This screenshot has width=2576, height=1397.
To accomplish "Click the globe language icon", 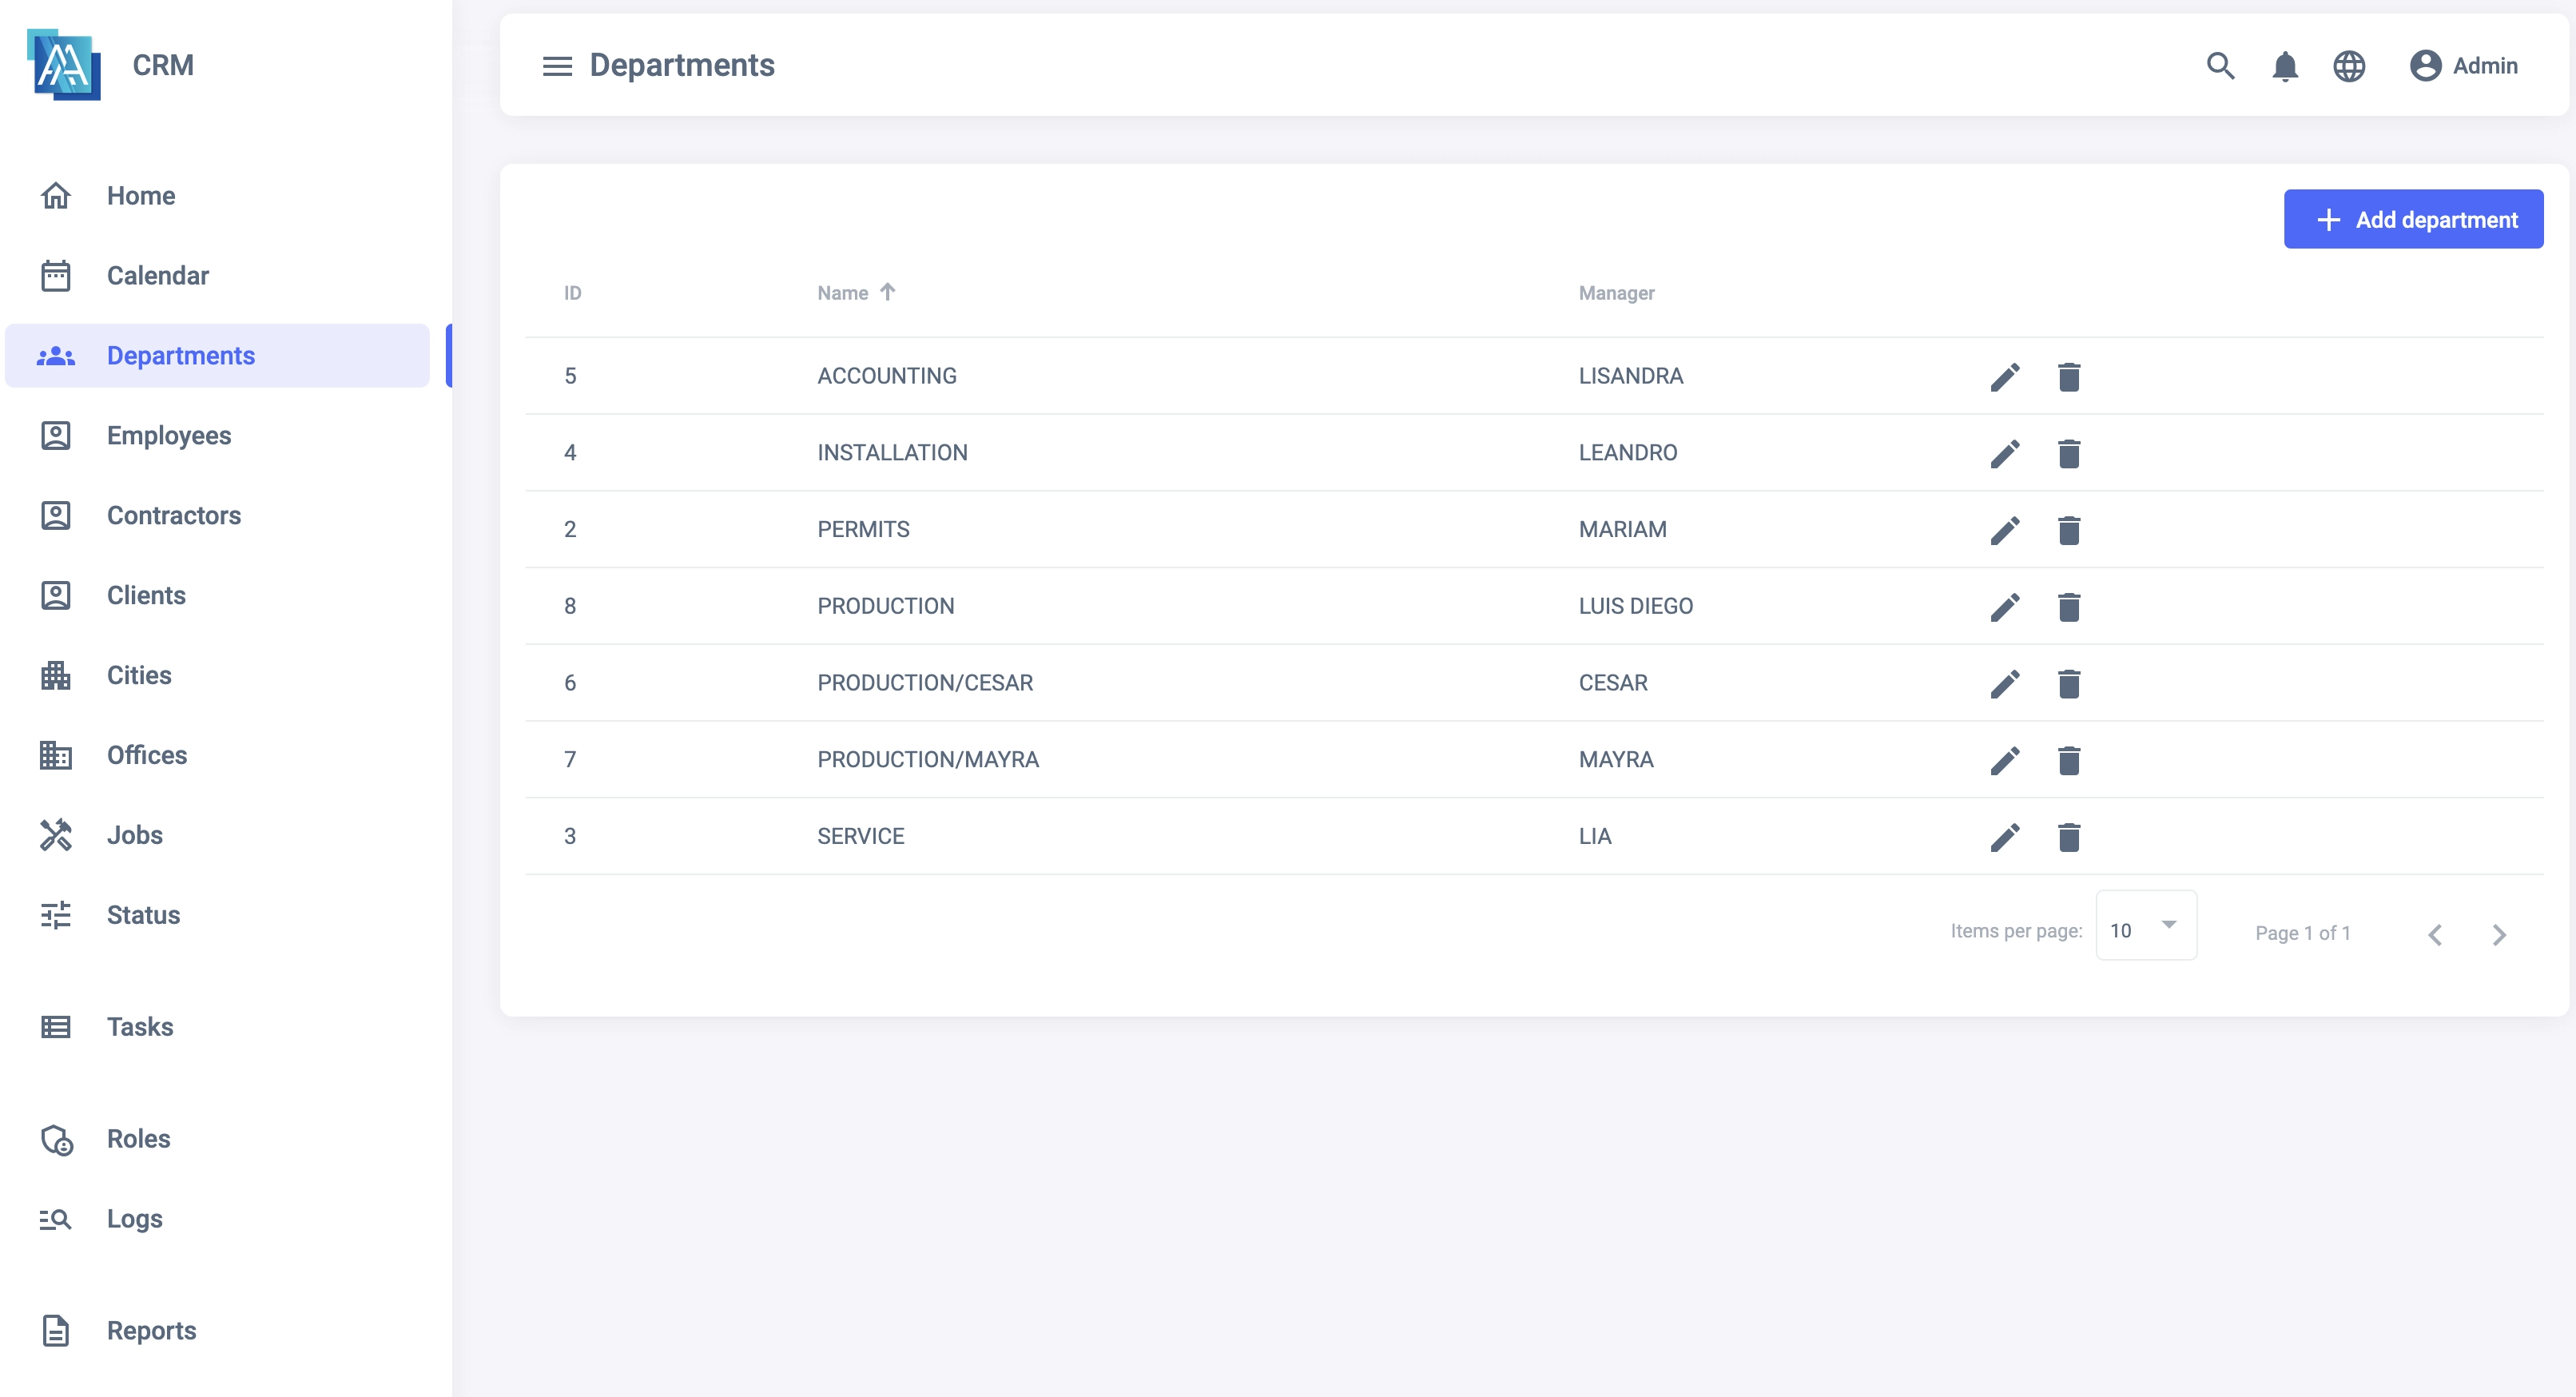I will coord(2349,66).
